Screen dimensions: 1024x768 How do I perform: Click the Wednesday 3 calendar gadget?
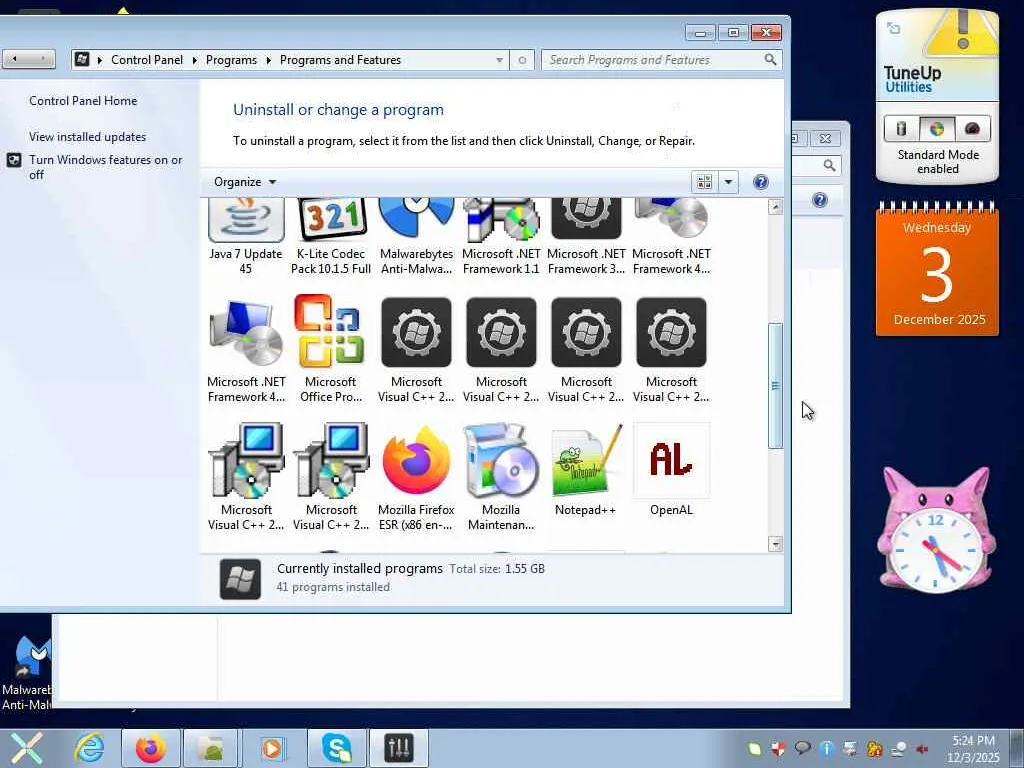click(937, 269)
